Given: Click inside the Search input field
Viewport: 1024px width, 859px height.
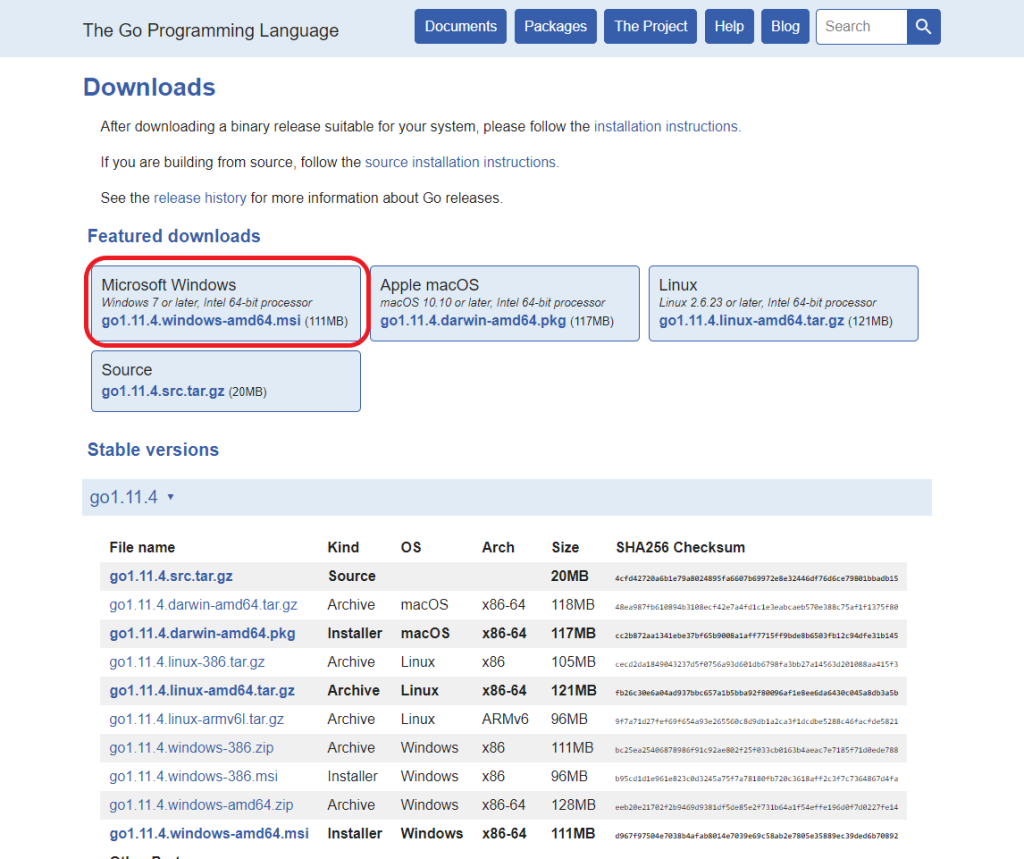Looking at the screenshot, I should pyautogui.click(x=861, y=27).
